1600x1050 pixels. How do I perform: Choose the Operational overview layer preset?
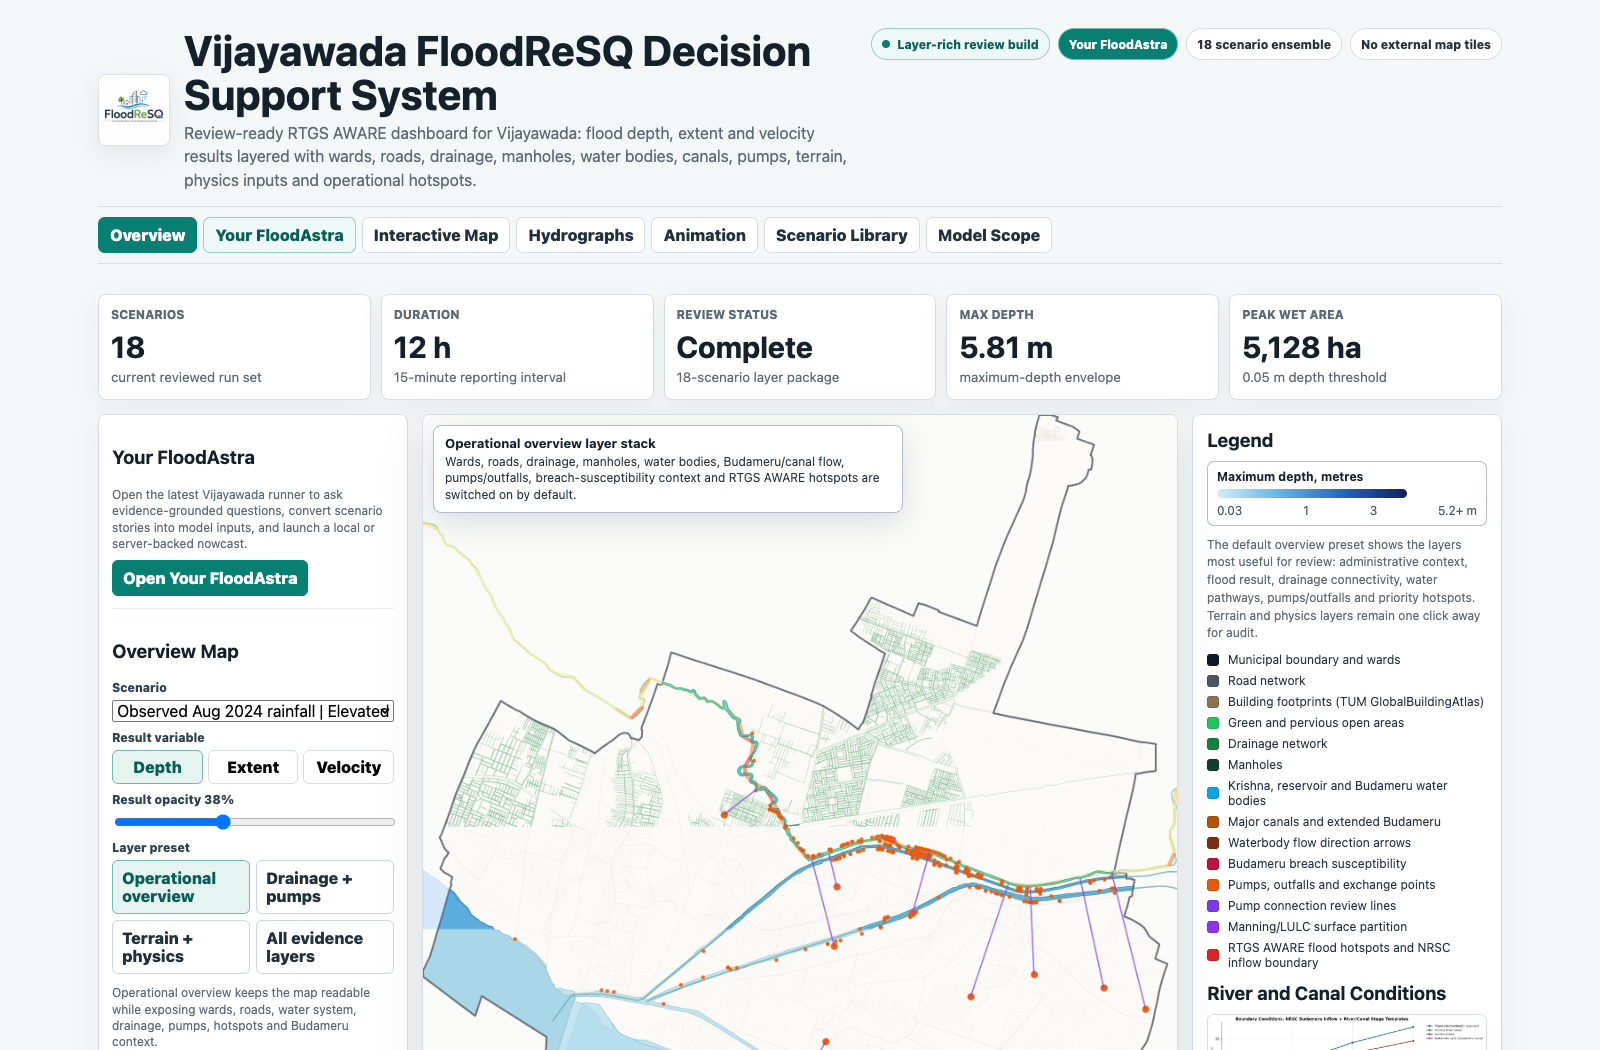[x=181, y=887]
